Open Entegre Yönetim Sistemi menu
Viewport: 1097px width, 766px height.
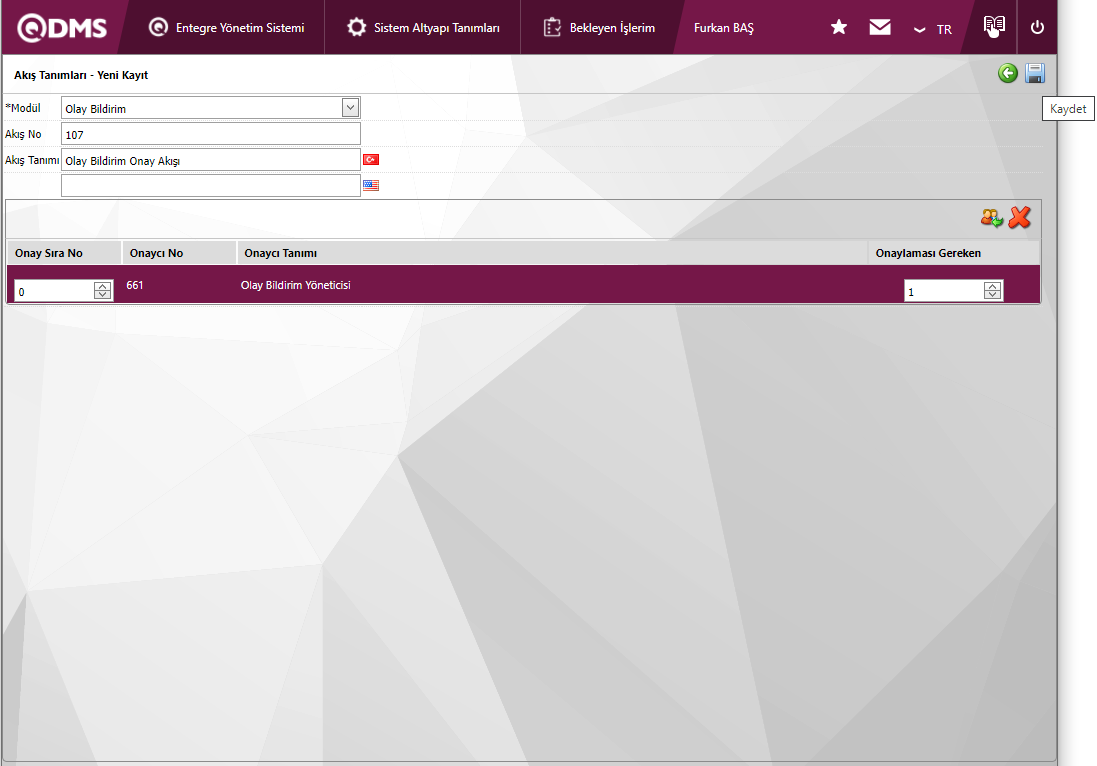point(227,28)
